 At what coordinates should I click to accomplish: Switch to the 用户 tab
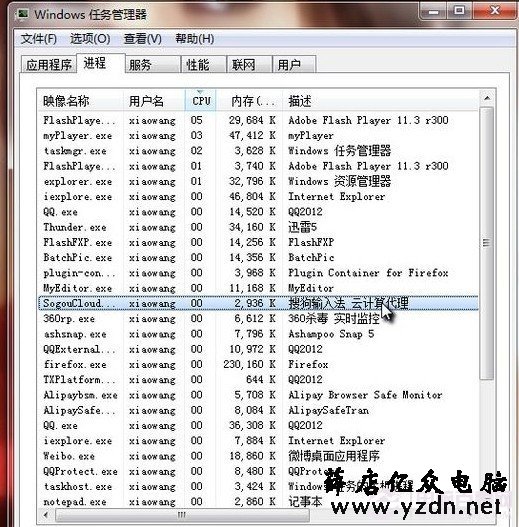pos(294,65)
